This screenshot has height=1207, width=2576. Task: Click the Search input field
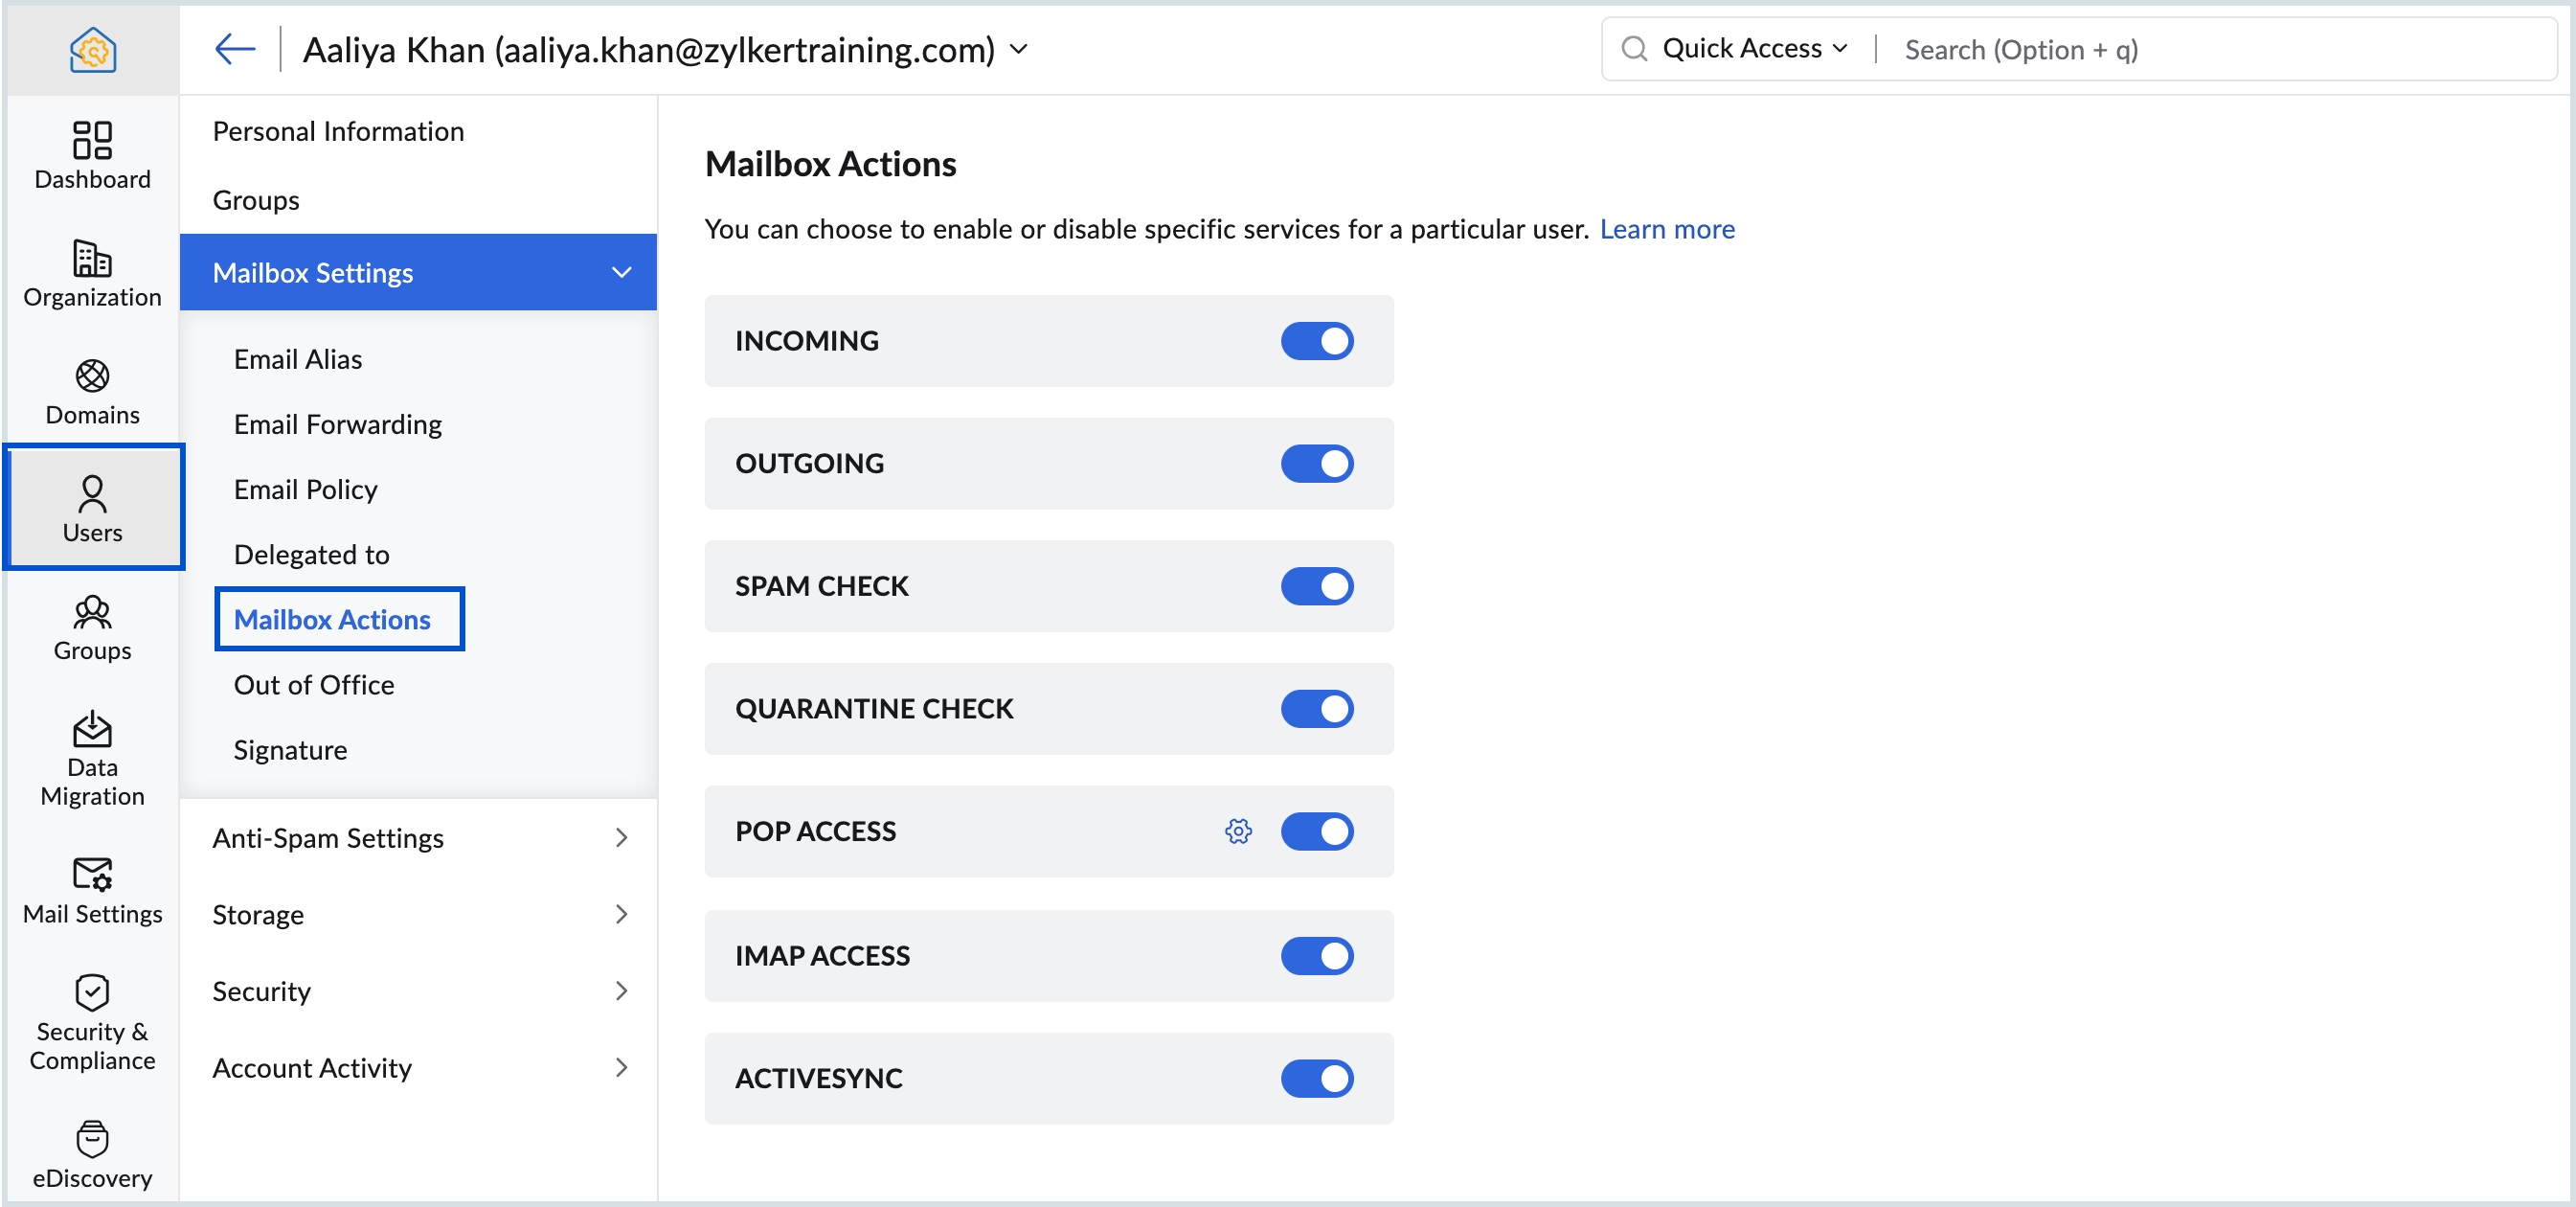[x=2200, y=49]
